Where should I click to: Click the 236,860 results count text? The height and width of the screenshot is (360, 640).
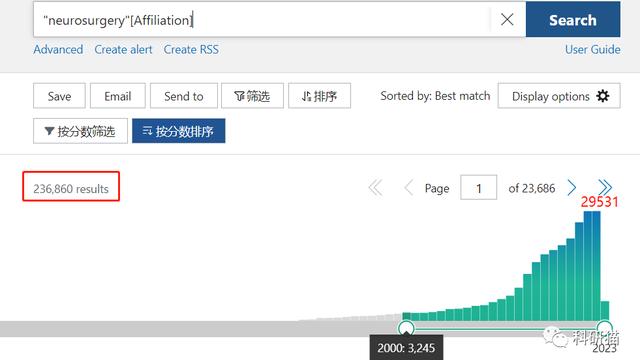click(71, 189)
